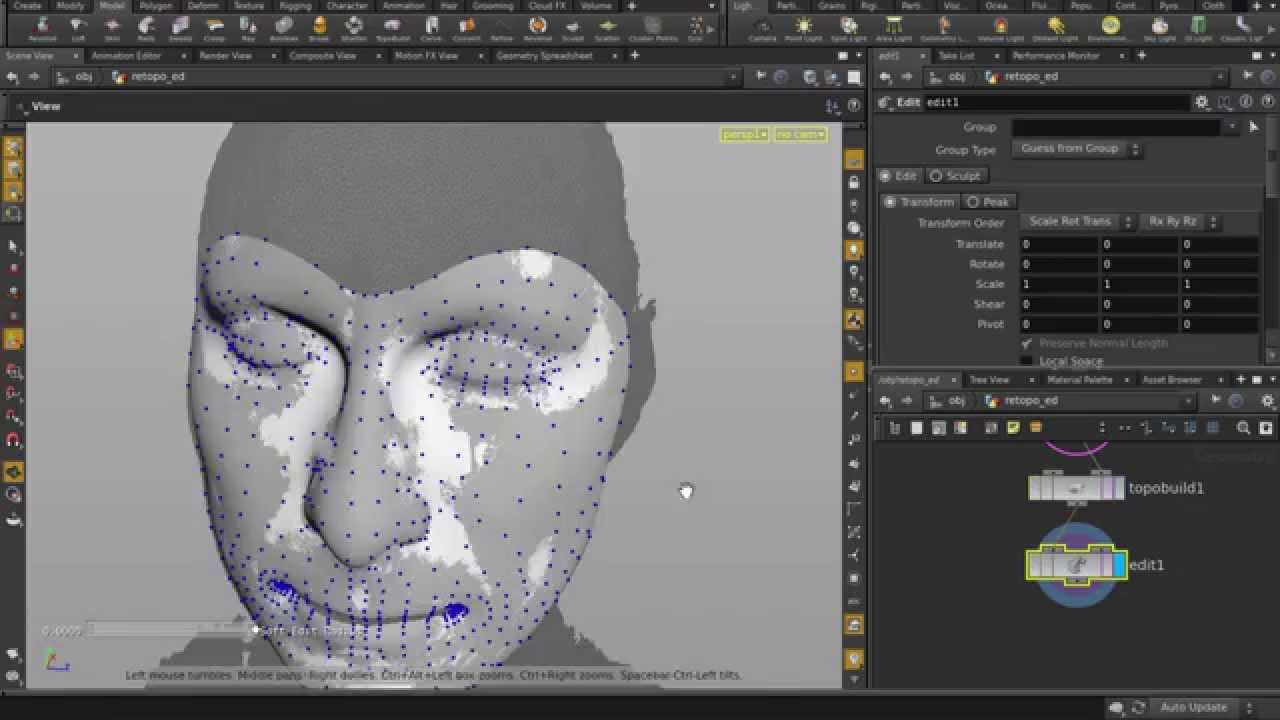Choose the Transform radio option
The height and width of the screenshot is (720, 1280).
pyautogui.click(x=919, y=202)
